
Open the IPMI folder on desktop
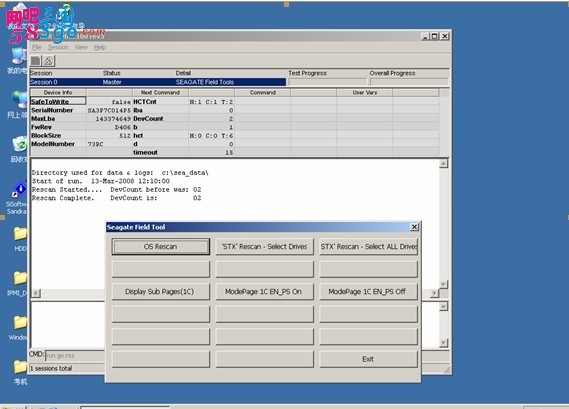18,283
